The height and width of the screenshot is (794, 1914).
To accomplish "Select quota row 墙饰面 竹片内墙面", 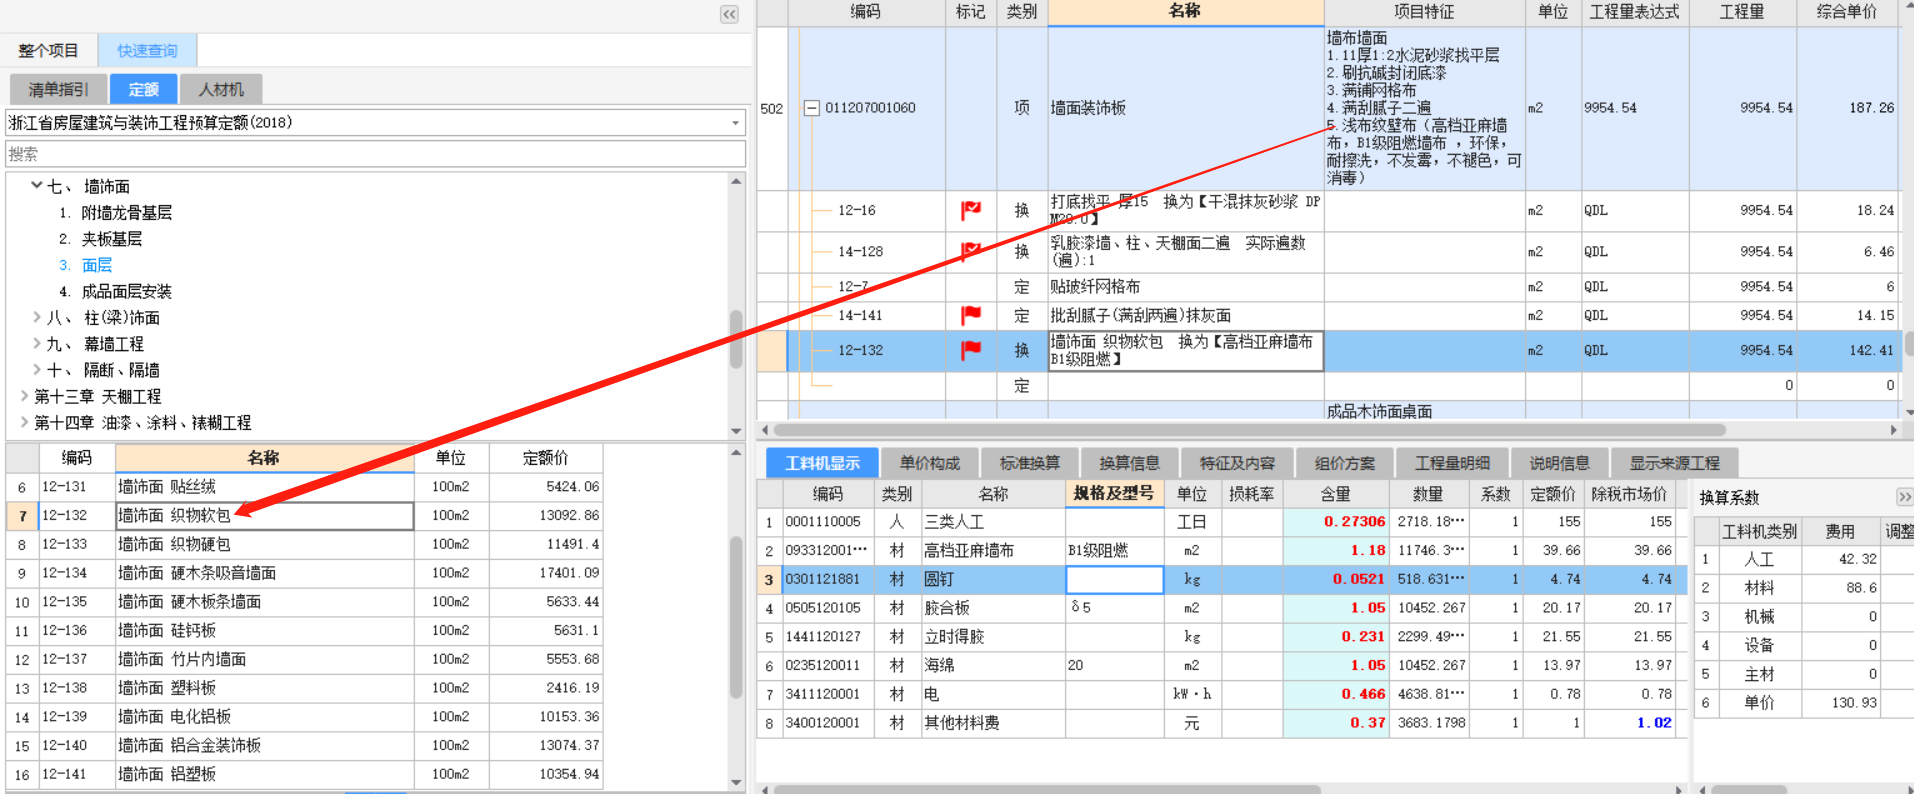I will pos(304,659).
